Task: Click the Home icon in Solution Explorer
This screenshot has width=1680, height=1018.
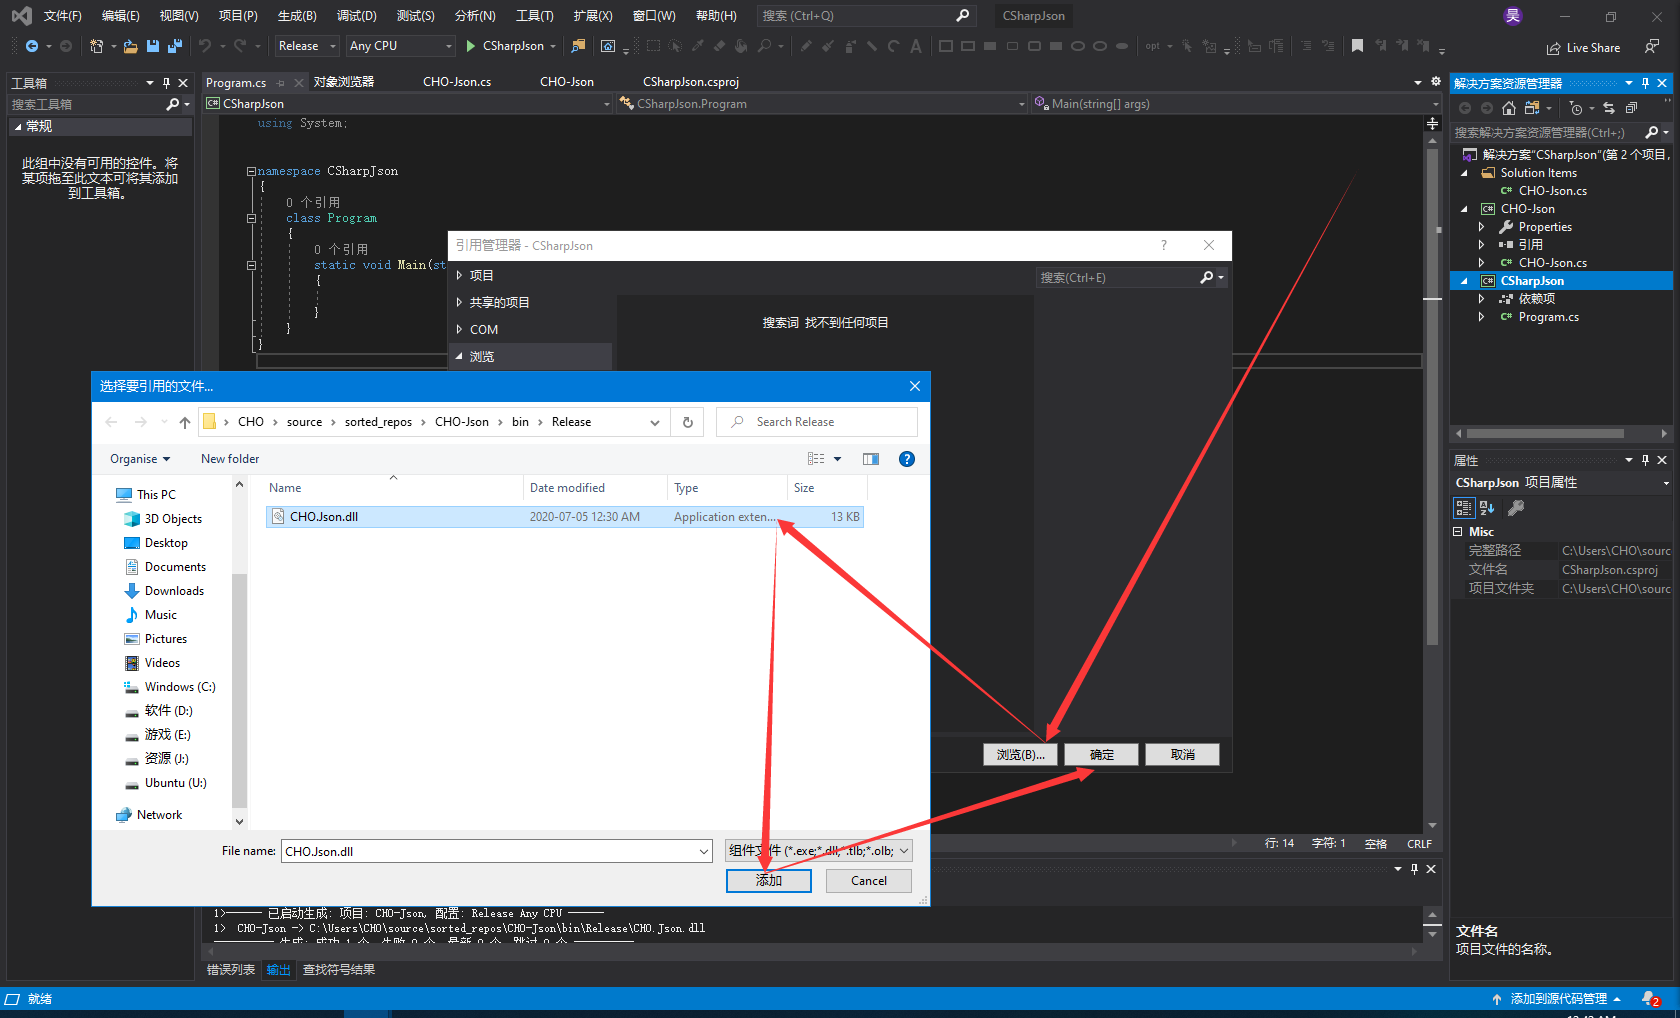Action: tap(1509, 108)
